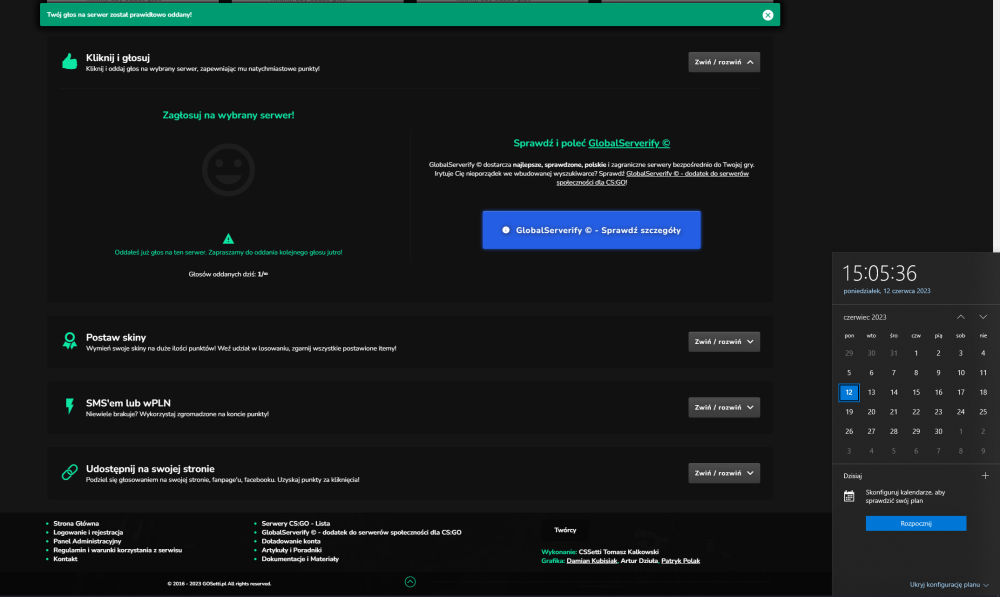Open the Kontakt footer link
Image resolution: width=1000 pixels, height=597 pixels.
pos(65,559)
